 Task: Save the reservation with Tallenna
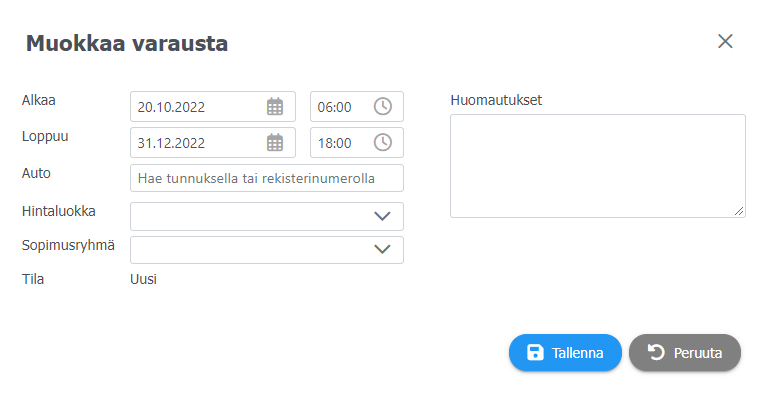(x=565, y=353)
